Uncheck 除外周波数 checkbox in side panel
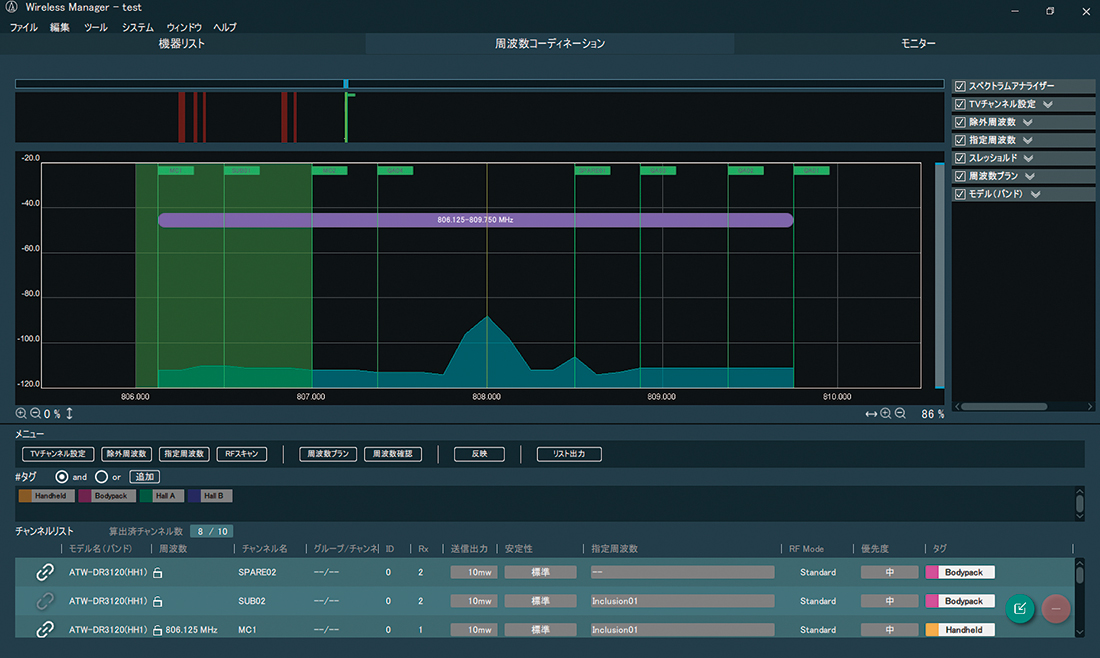This screenshot has height=658, width=1100. (960, 122)
